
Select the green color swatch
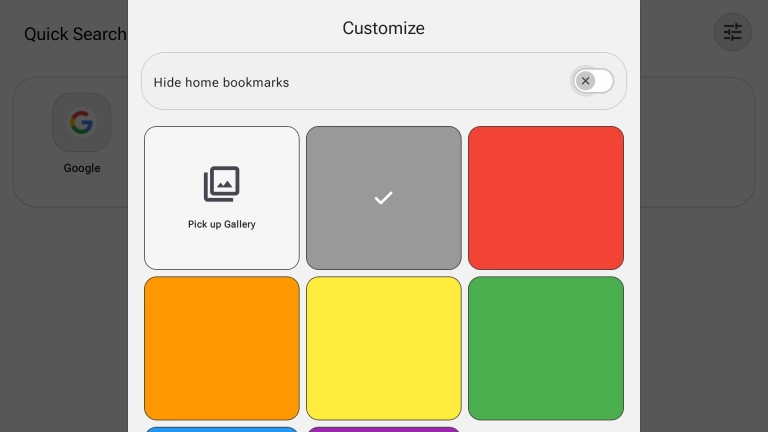[545, 348]
